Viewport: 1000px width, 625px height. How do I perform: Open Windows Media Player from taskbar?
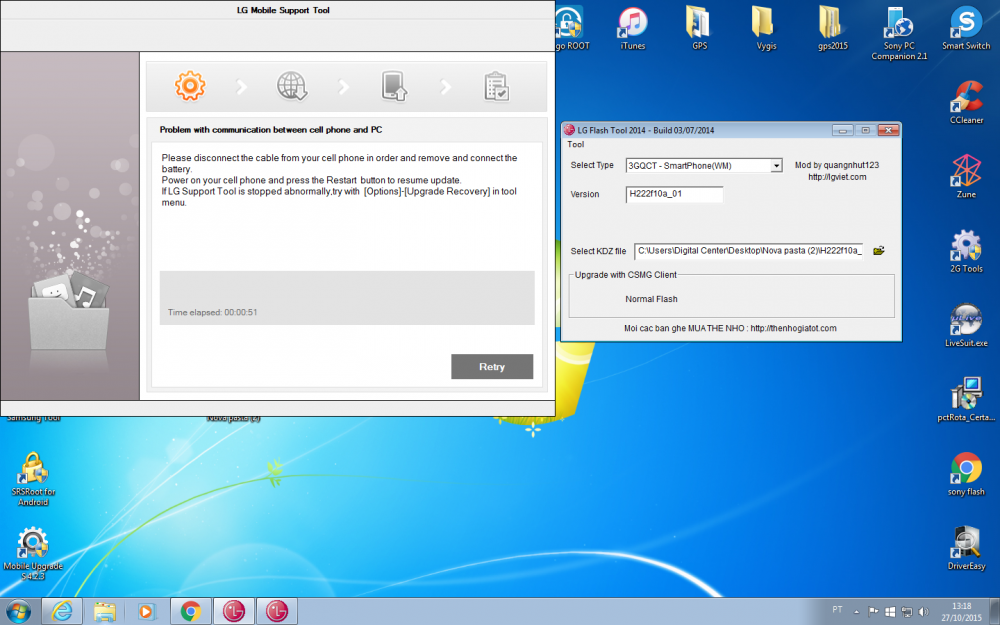[x=147, y=612]
